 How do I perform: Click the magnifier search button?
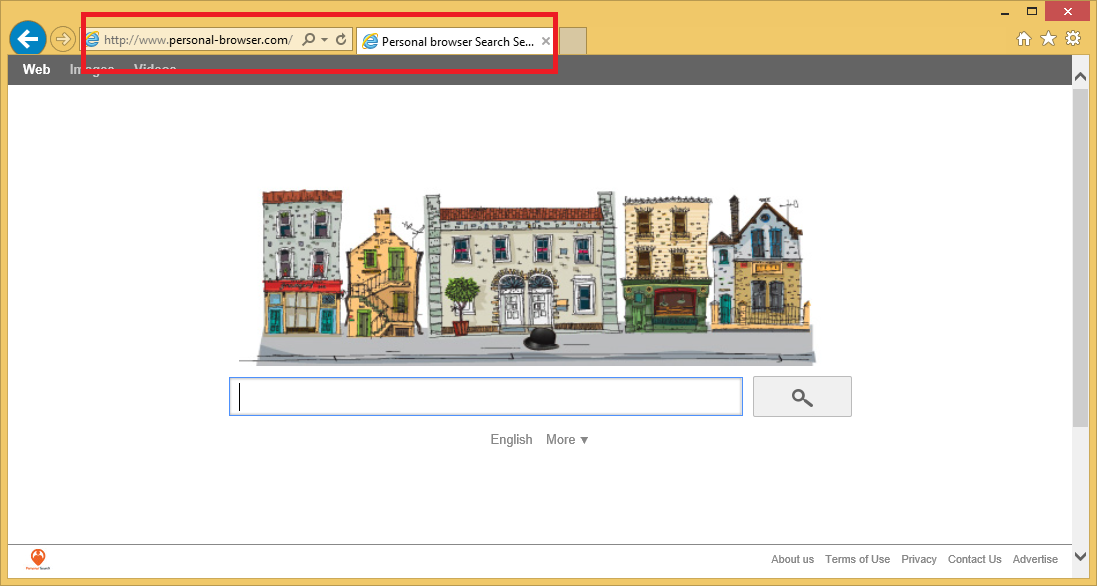click(x=802, y=397)
